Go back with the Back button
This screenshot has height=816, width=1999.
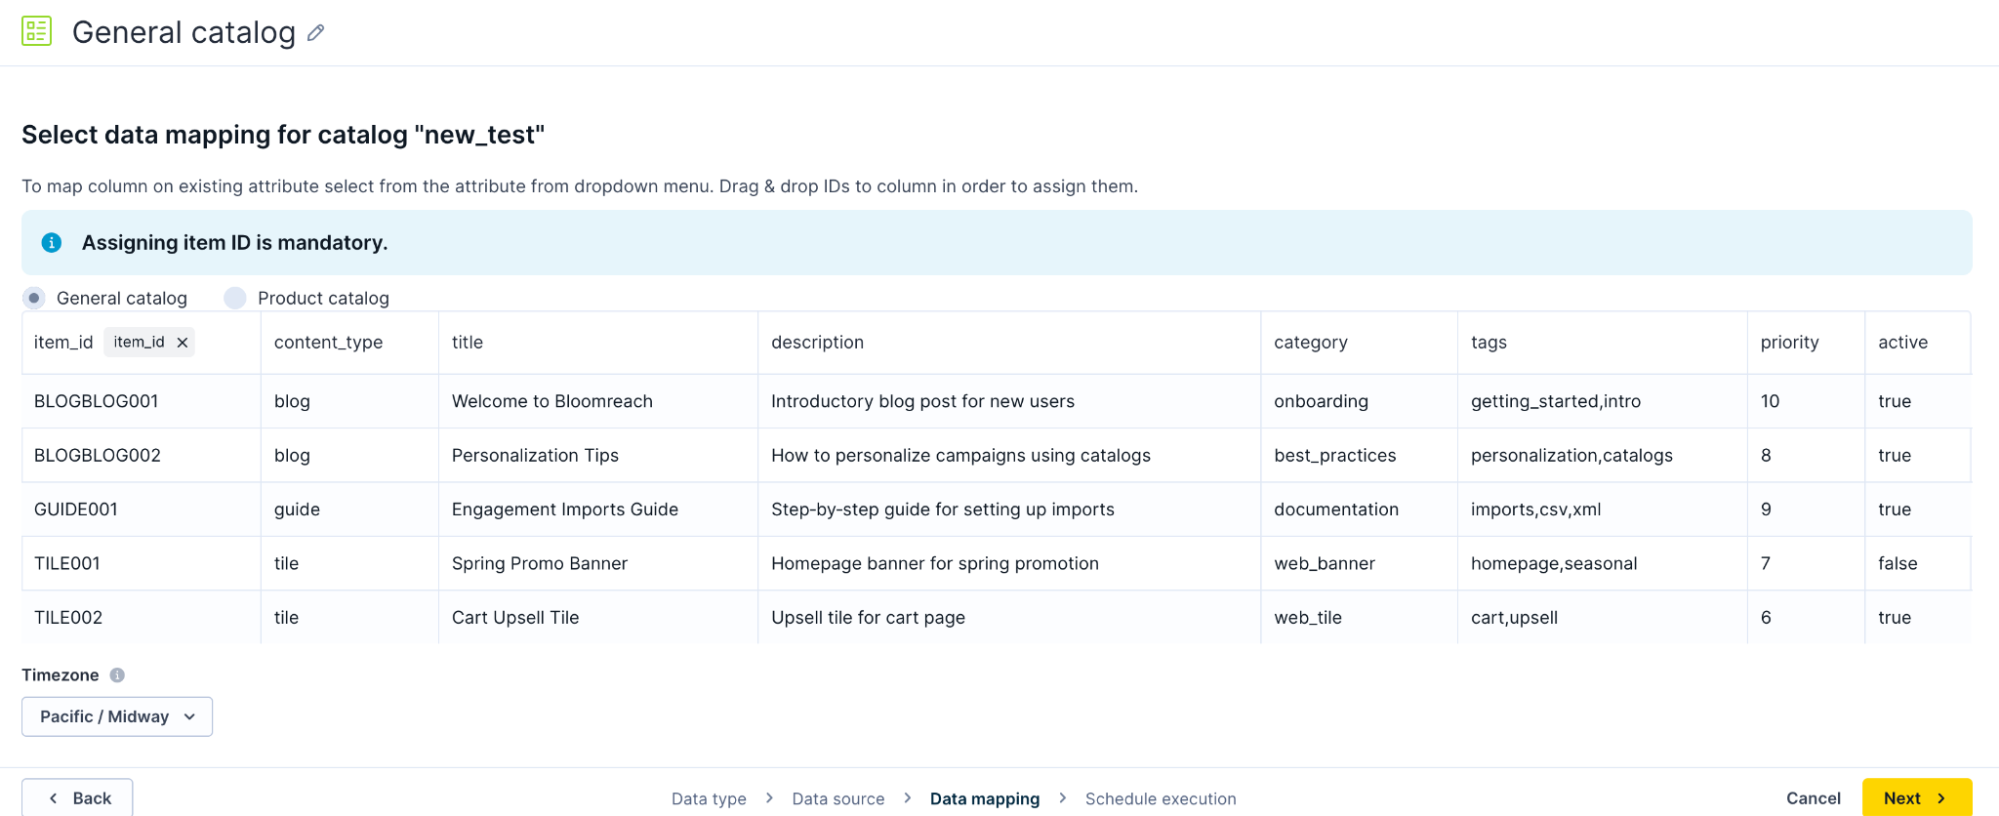coord(78,797)
